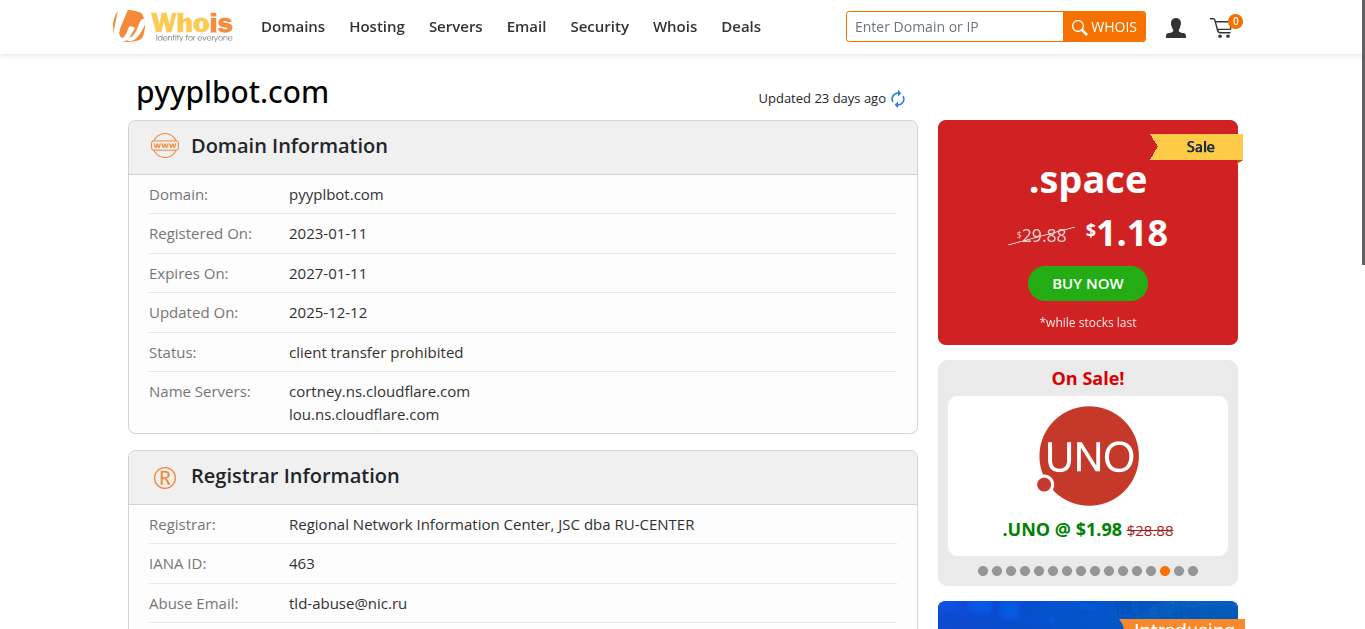
Task: Open the Security menu
Action: [x=599, y=27]
